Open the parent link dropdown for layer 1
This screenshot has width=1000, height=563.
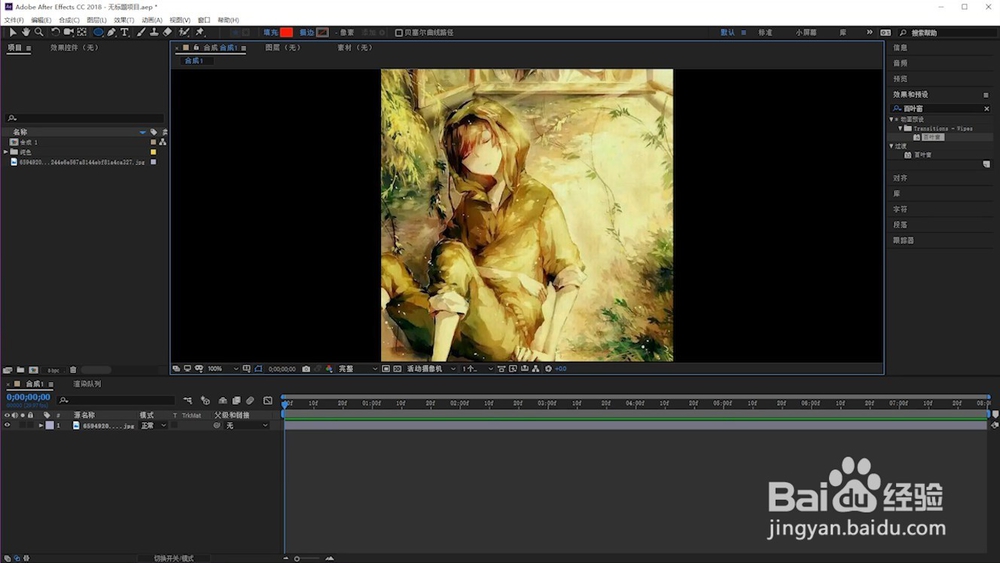point(247,425)
